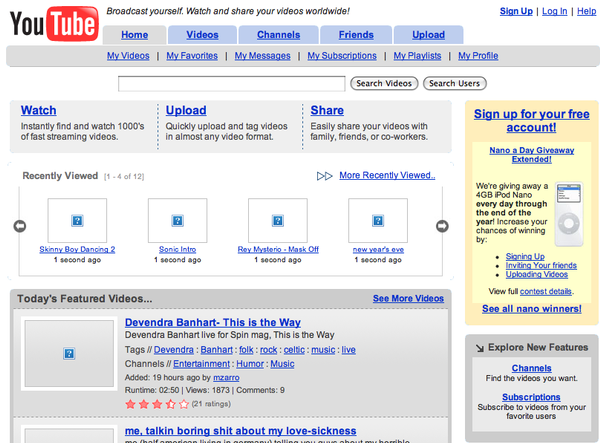Open uploader mzarro's profile link
The width and height of the screenshot is (600, 443).
click(x=226, y=378)
